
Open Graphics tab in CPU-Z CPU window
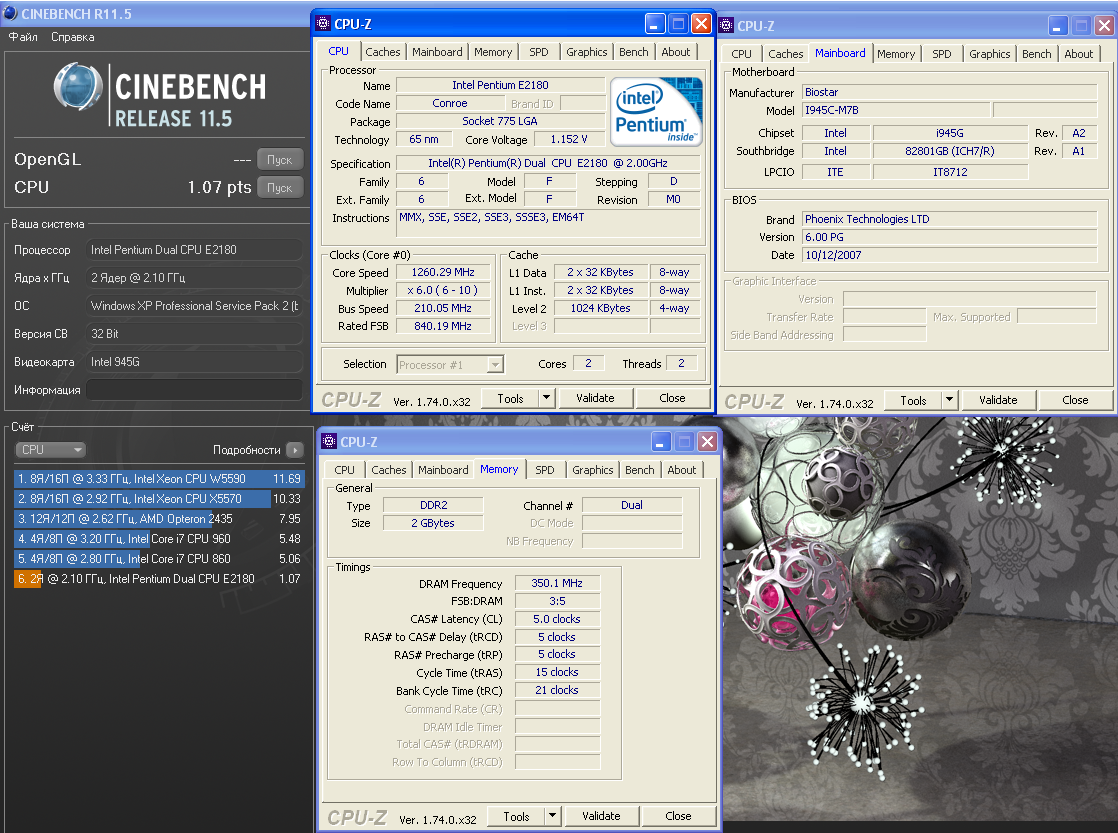(587, 52)
